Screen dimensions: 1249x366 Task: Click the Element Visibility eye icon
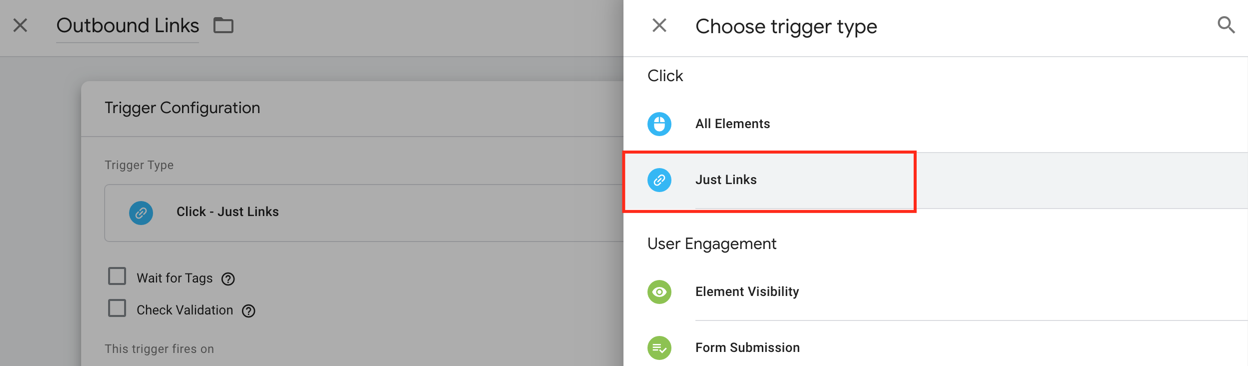[x=659, y=292]
